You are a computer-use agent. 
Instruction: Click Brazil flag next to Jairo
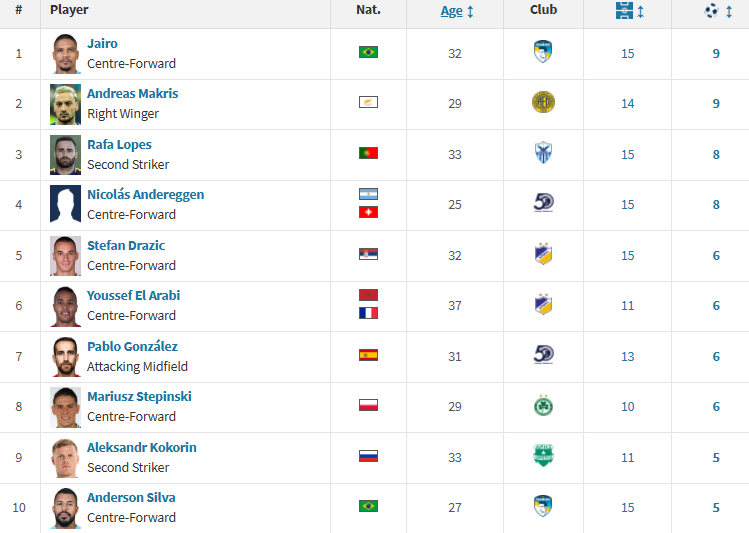368,52
